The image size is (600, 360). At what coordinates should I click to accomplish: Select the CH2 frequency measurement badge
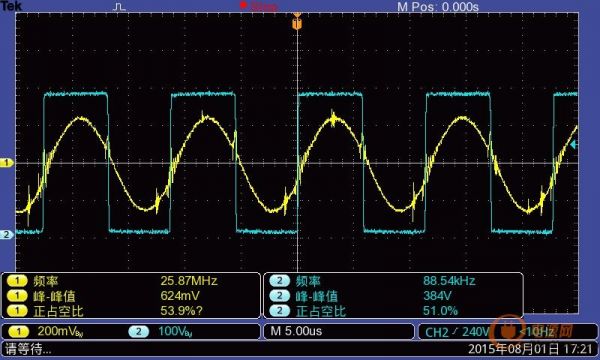point(280,281)
